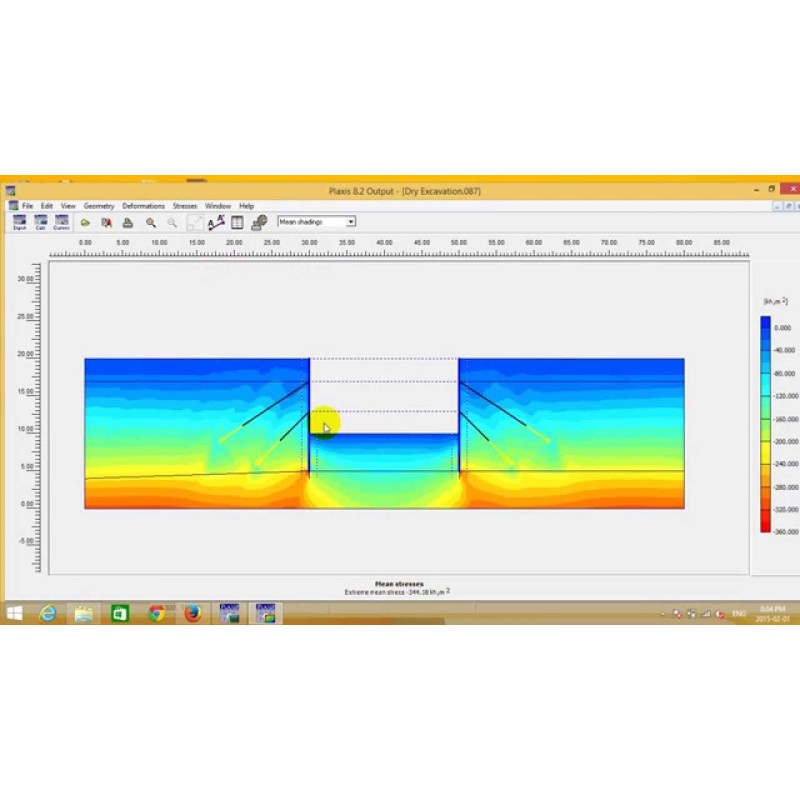Click the stress color legend bar
The image size is (800, 800).
point(765,425)
